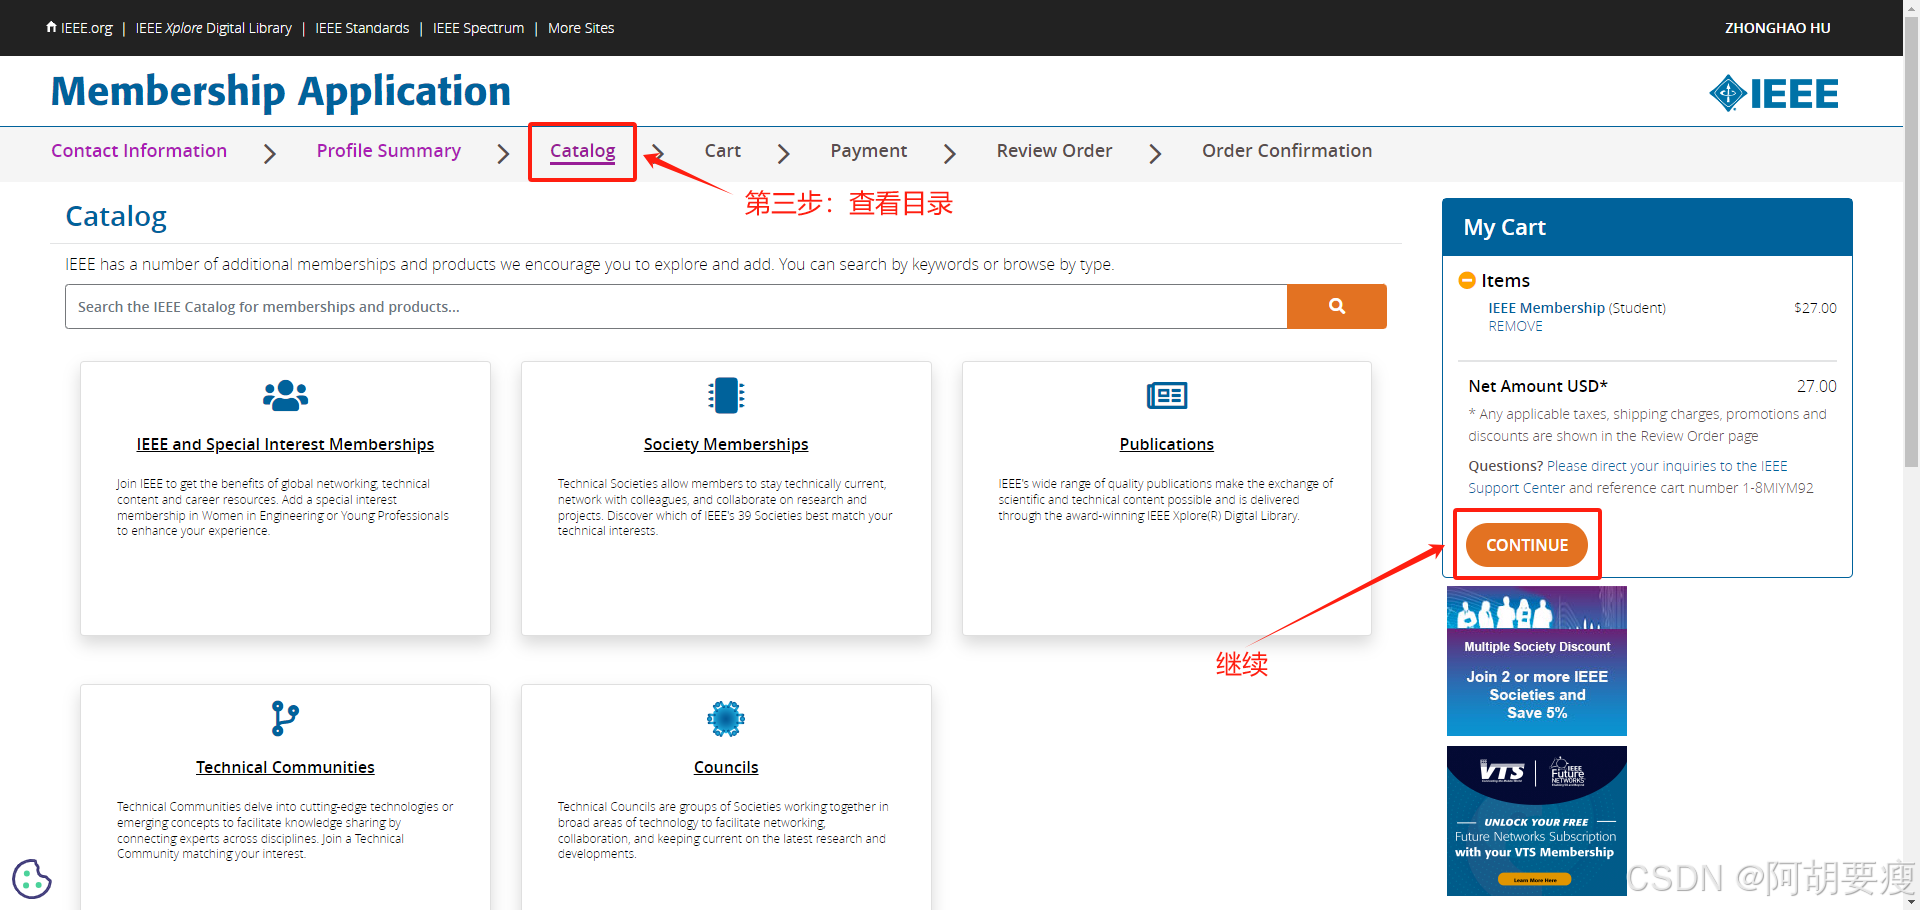Remove IEEE Membership from cart

[x=1515, y=326]
